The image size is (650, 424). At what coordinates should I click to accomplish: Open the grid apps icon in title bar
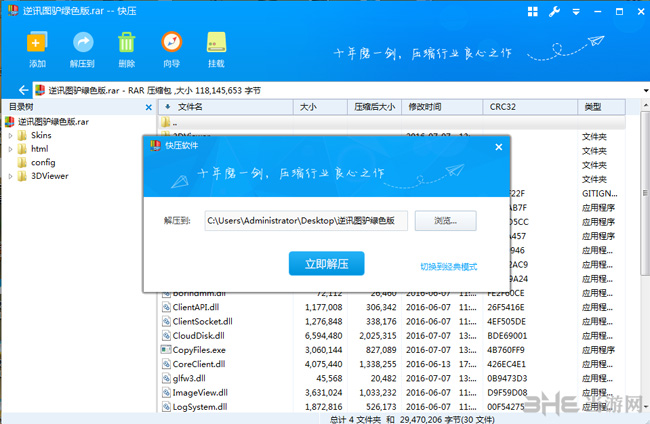click(533, 12)
